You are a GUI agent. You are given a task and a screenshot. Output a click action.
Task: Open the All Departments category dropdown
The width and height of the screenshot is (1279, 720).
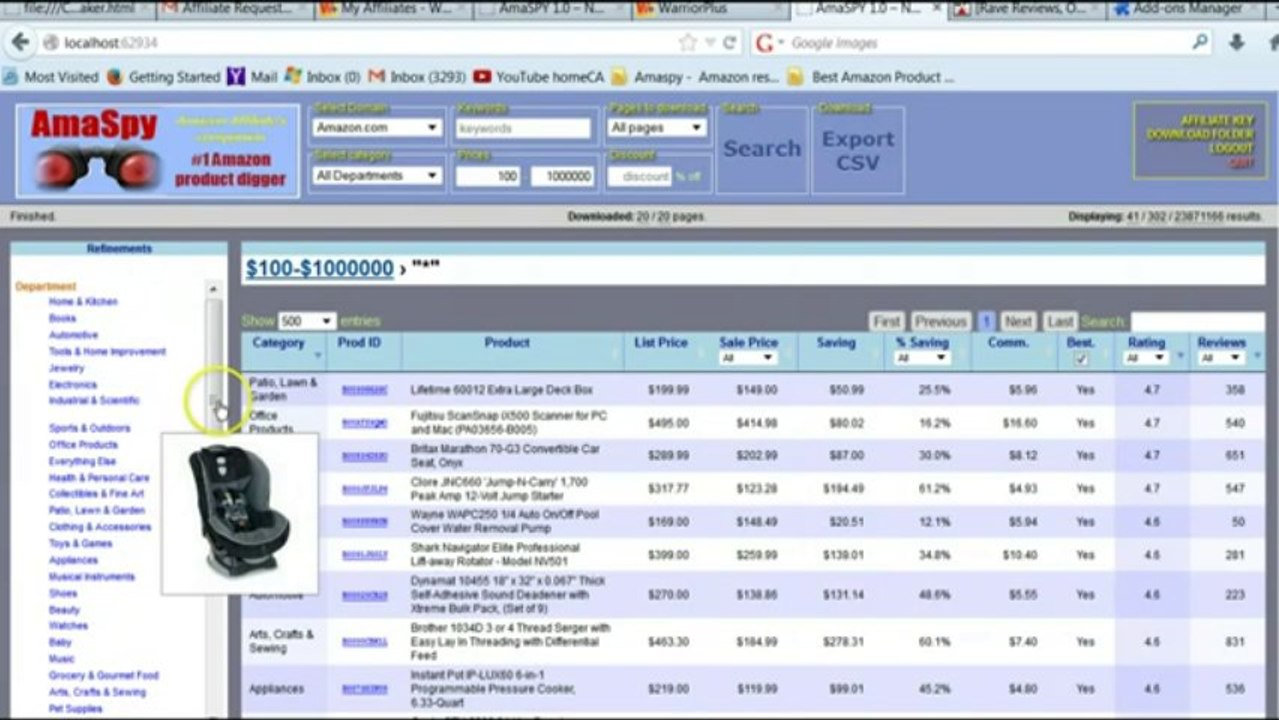click(377, 176)
